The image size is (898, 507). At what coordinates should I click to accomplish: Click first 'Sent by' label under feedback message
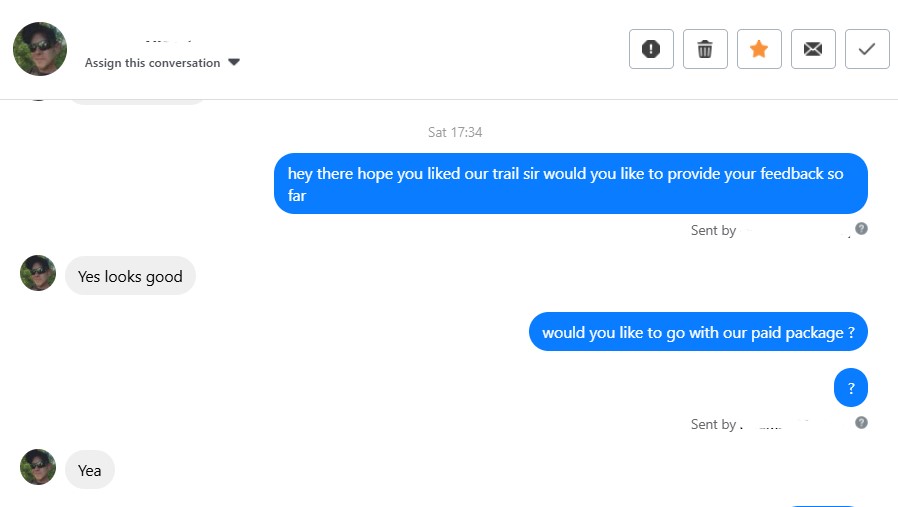click(713, 230)
